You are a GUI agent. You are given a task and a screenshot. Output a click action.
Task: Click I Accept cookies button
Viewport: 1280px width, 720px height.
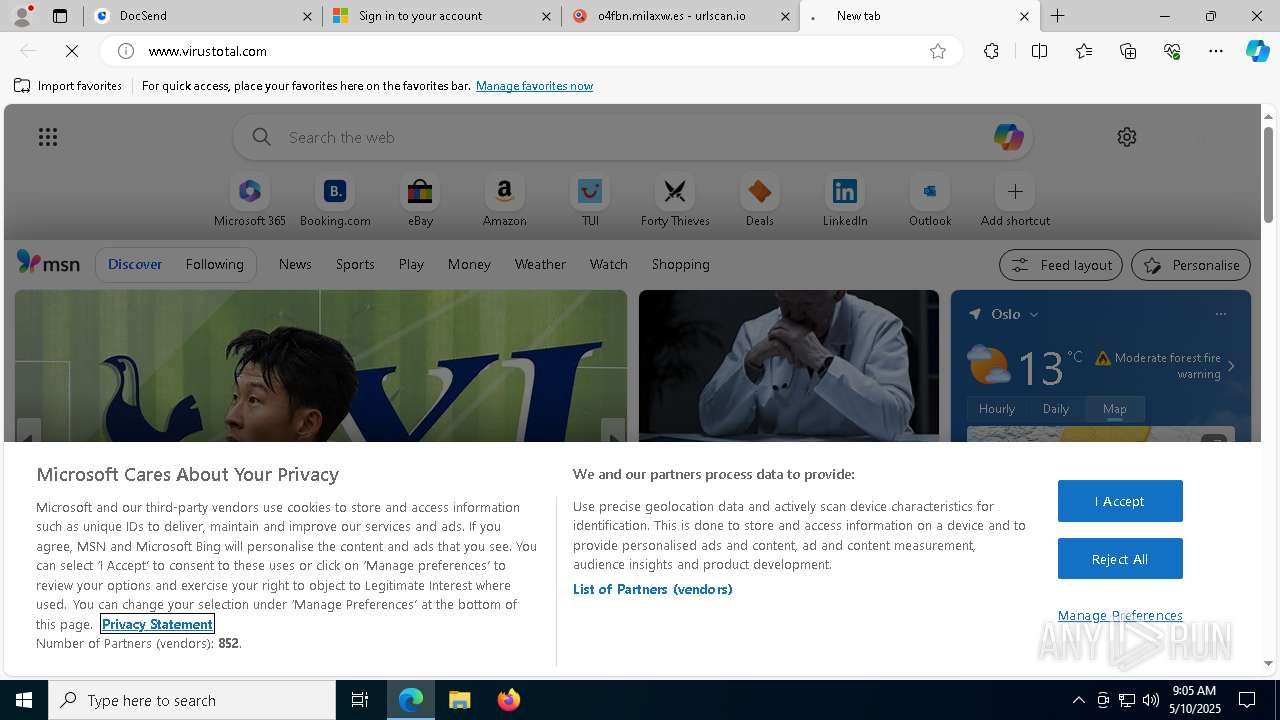1120,501
